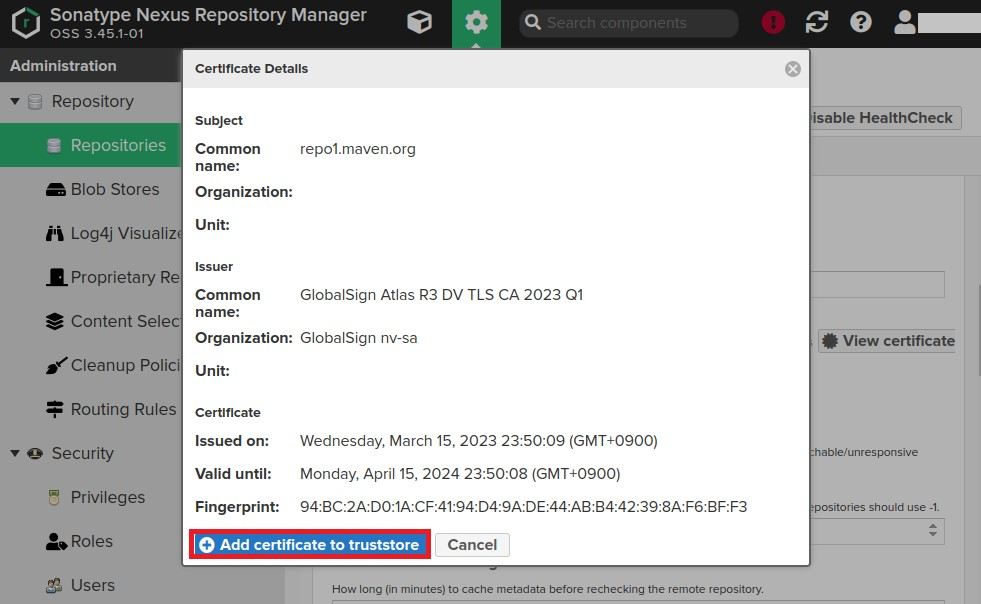Click the Cleanup Policies broom icon
Screen dimensions: 981x604
[56, 365]
